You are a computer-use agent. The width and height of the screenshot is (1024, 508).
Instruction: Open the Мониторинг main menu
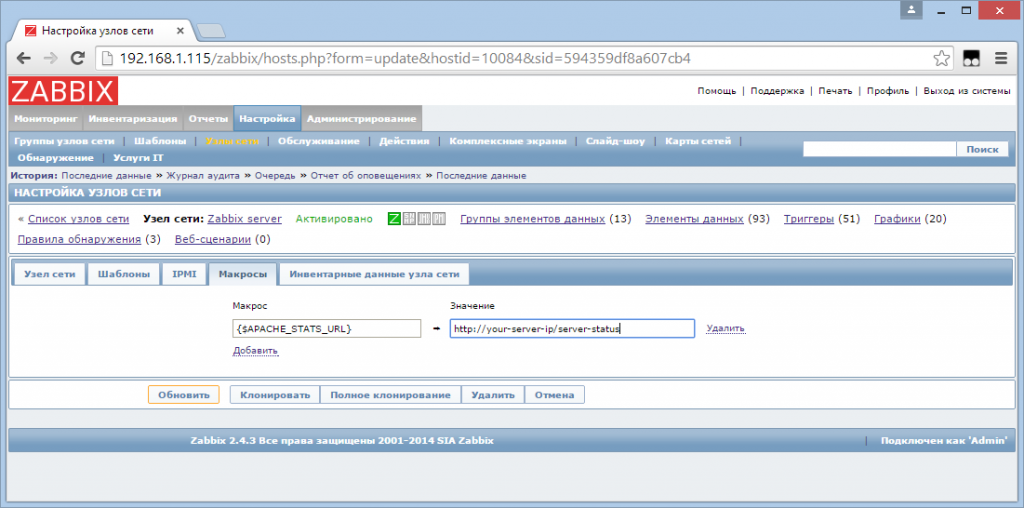[46, 119]
